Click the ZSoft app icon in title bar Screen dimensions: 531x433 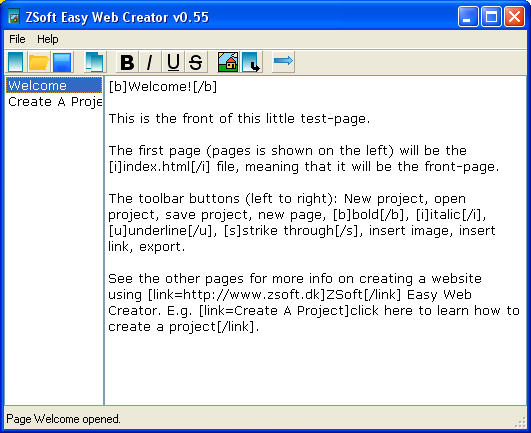[14, 17]
